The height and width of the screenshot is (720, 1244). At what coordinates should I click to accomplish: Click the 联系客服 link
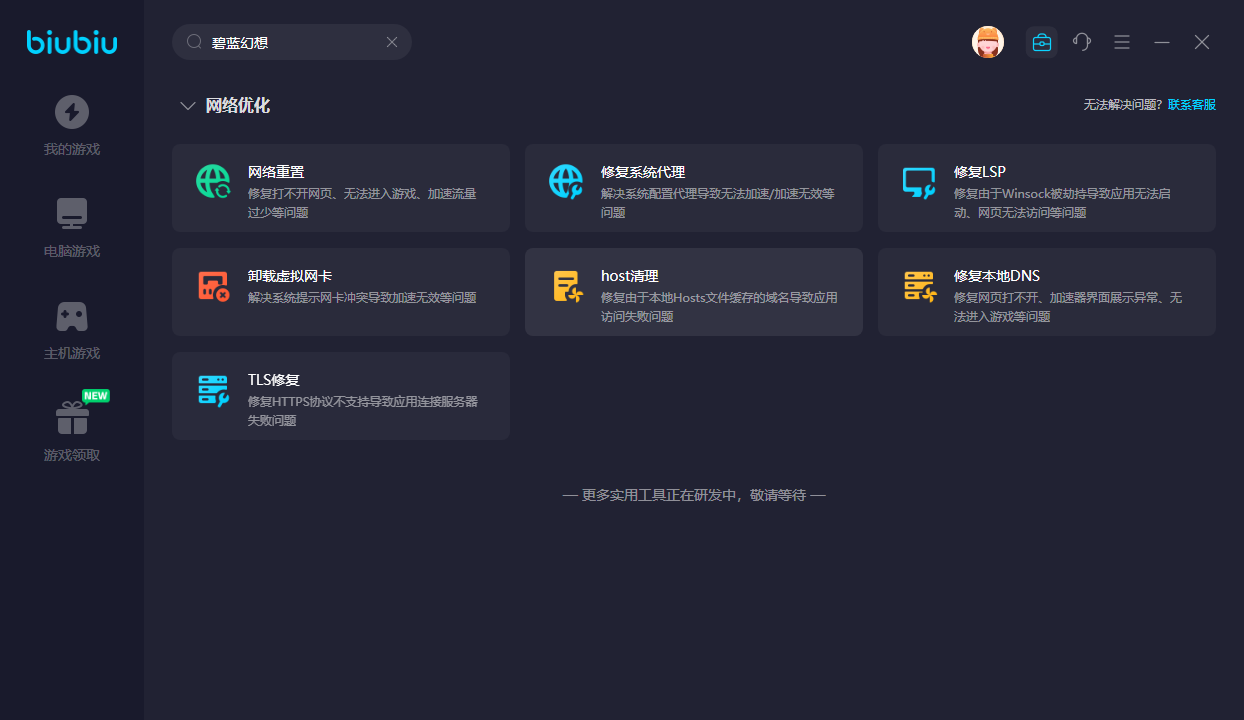(x=1191, y=105)
